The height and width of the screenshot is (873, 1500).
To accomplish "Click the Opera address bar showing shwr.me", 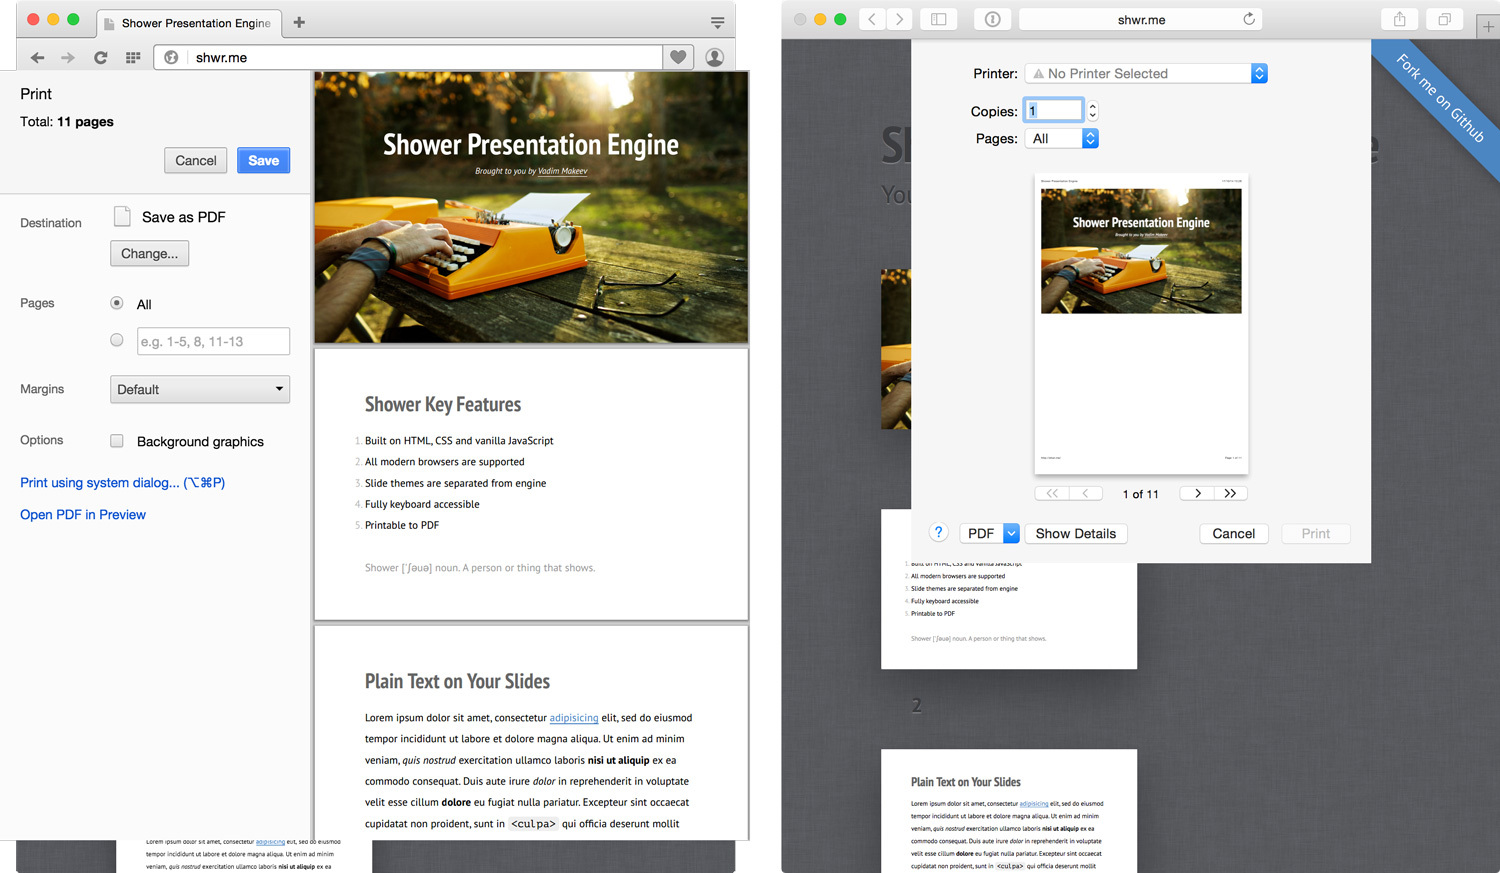I will 408,58.
